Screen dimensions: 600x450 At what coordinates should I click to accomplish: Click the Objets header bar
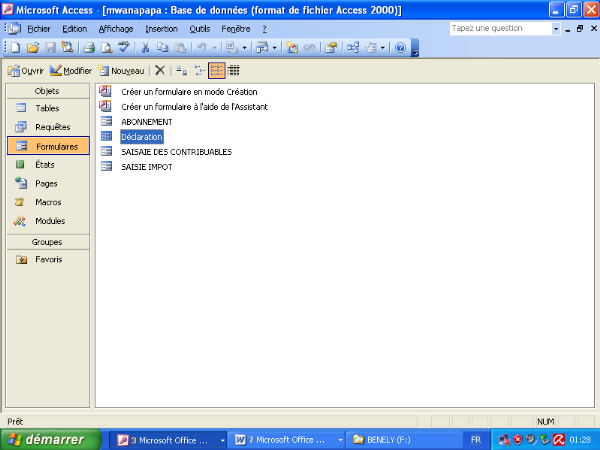[48, 91]
